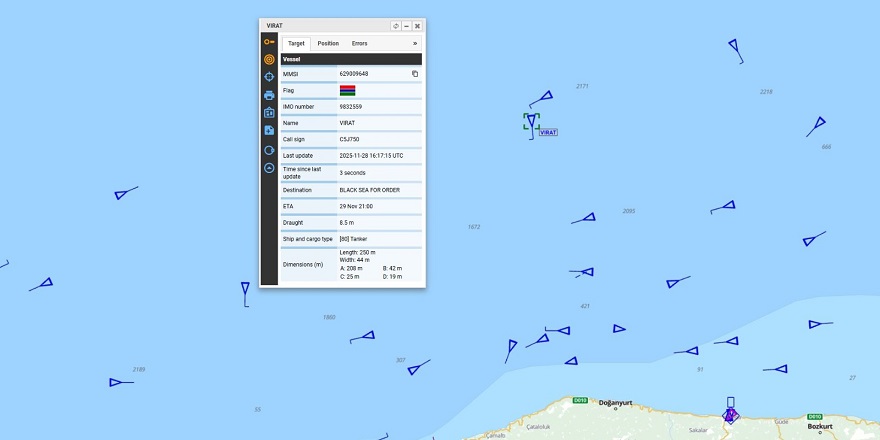This screenshot has height=440, width=880.
Task: Click '[80] Tanker' ship type value
Action: pos(354,239)
